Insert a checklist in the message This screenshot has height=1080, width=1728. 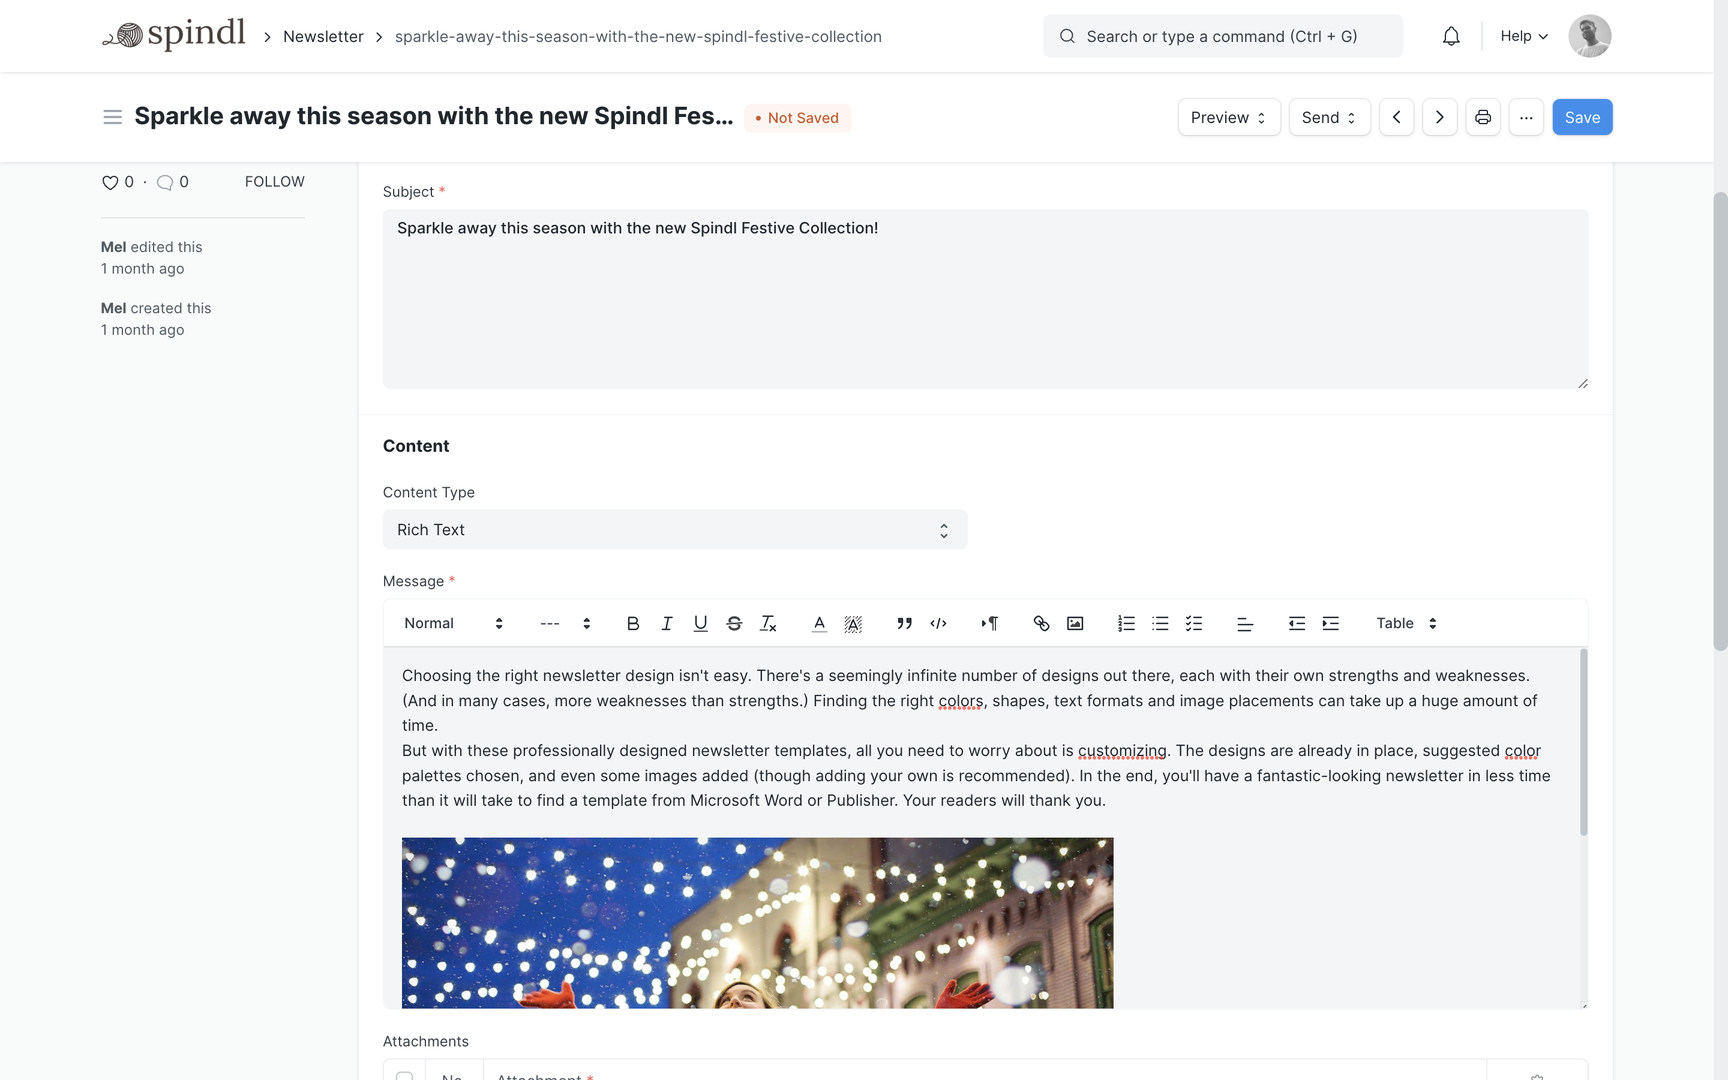(x=1194, y=623)
